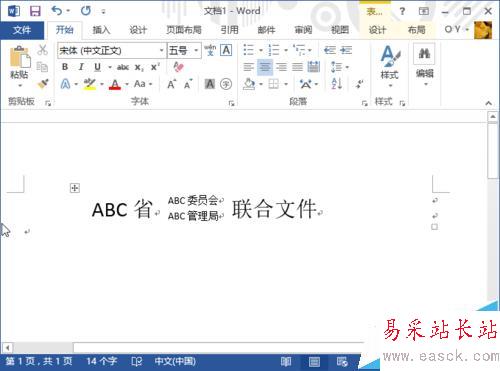Increase font size with A up
The image size is (500, 371).
tap(171, 84)
